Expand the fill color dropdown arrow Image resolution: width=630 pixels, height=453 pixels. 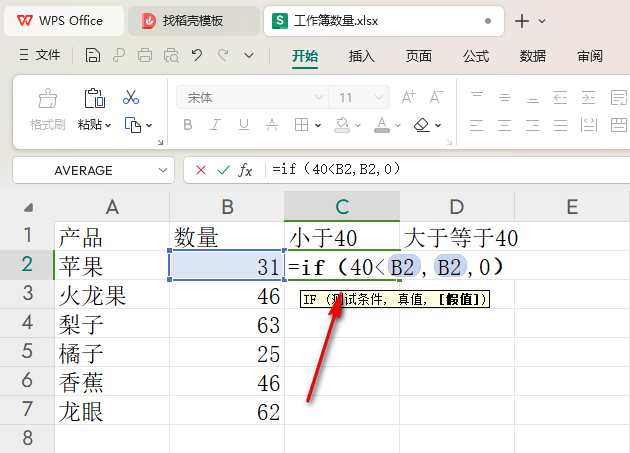tap(358, 125)
